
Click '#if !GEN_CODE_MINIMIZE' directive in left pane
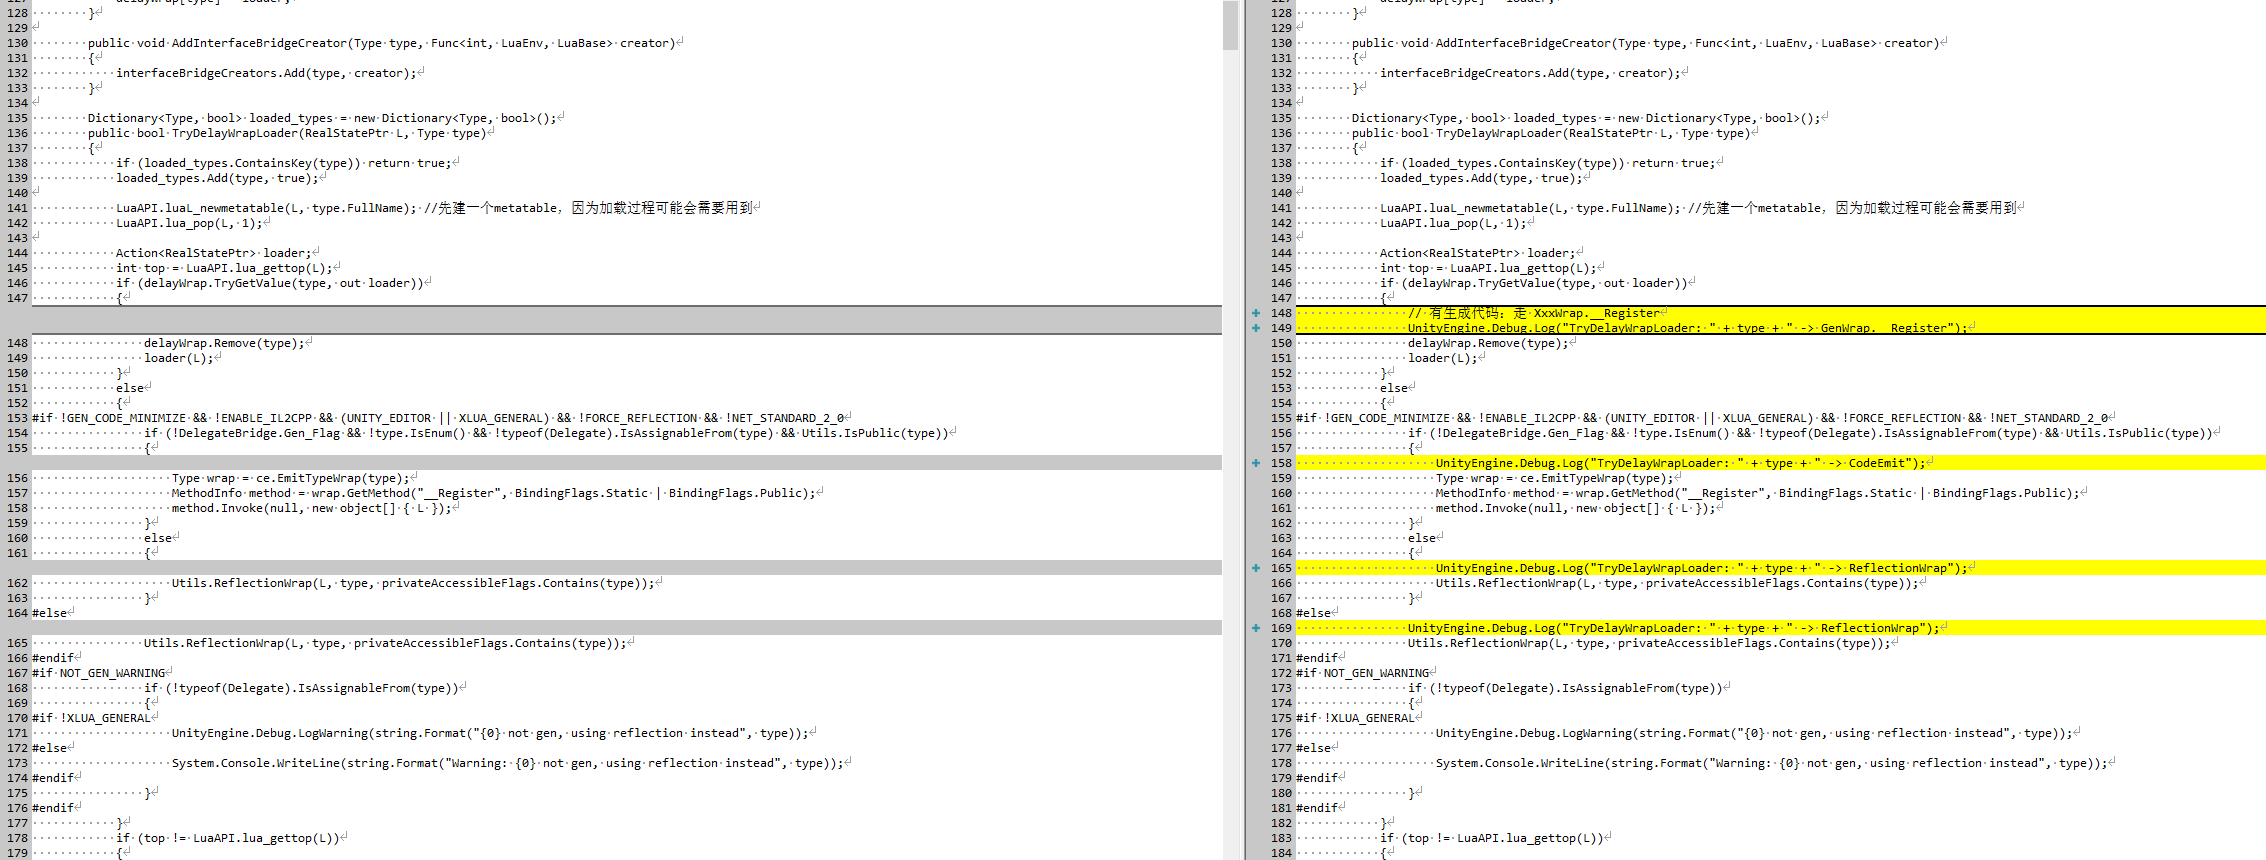(x=438, y=418)
